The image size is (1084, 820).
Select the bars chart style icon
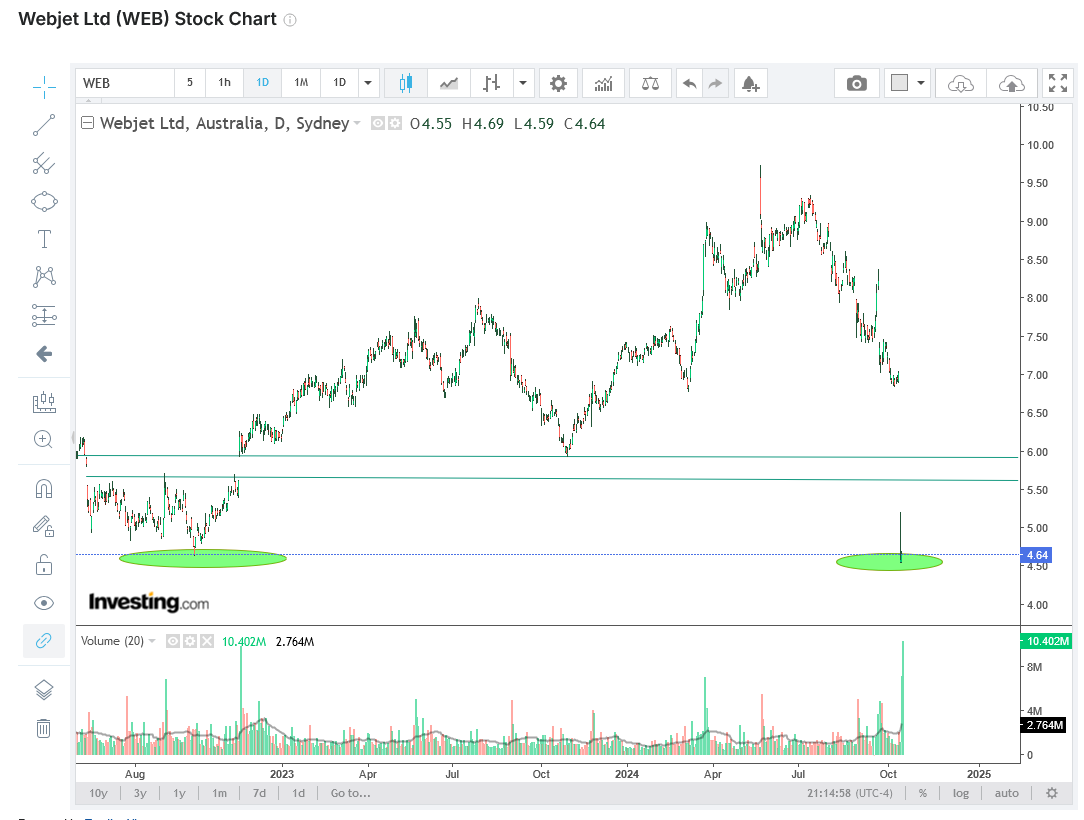coord(491,84)
